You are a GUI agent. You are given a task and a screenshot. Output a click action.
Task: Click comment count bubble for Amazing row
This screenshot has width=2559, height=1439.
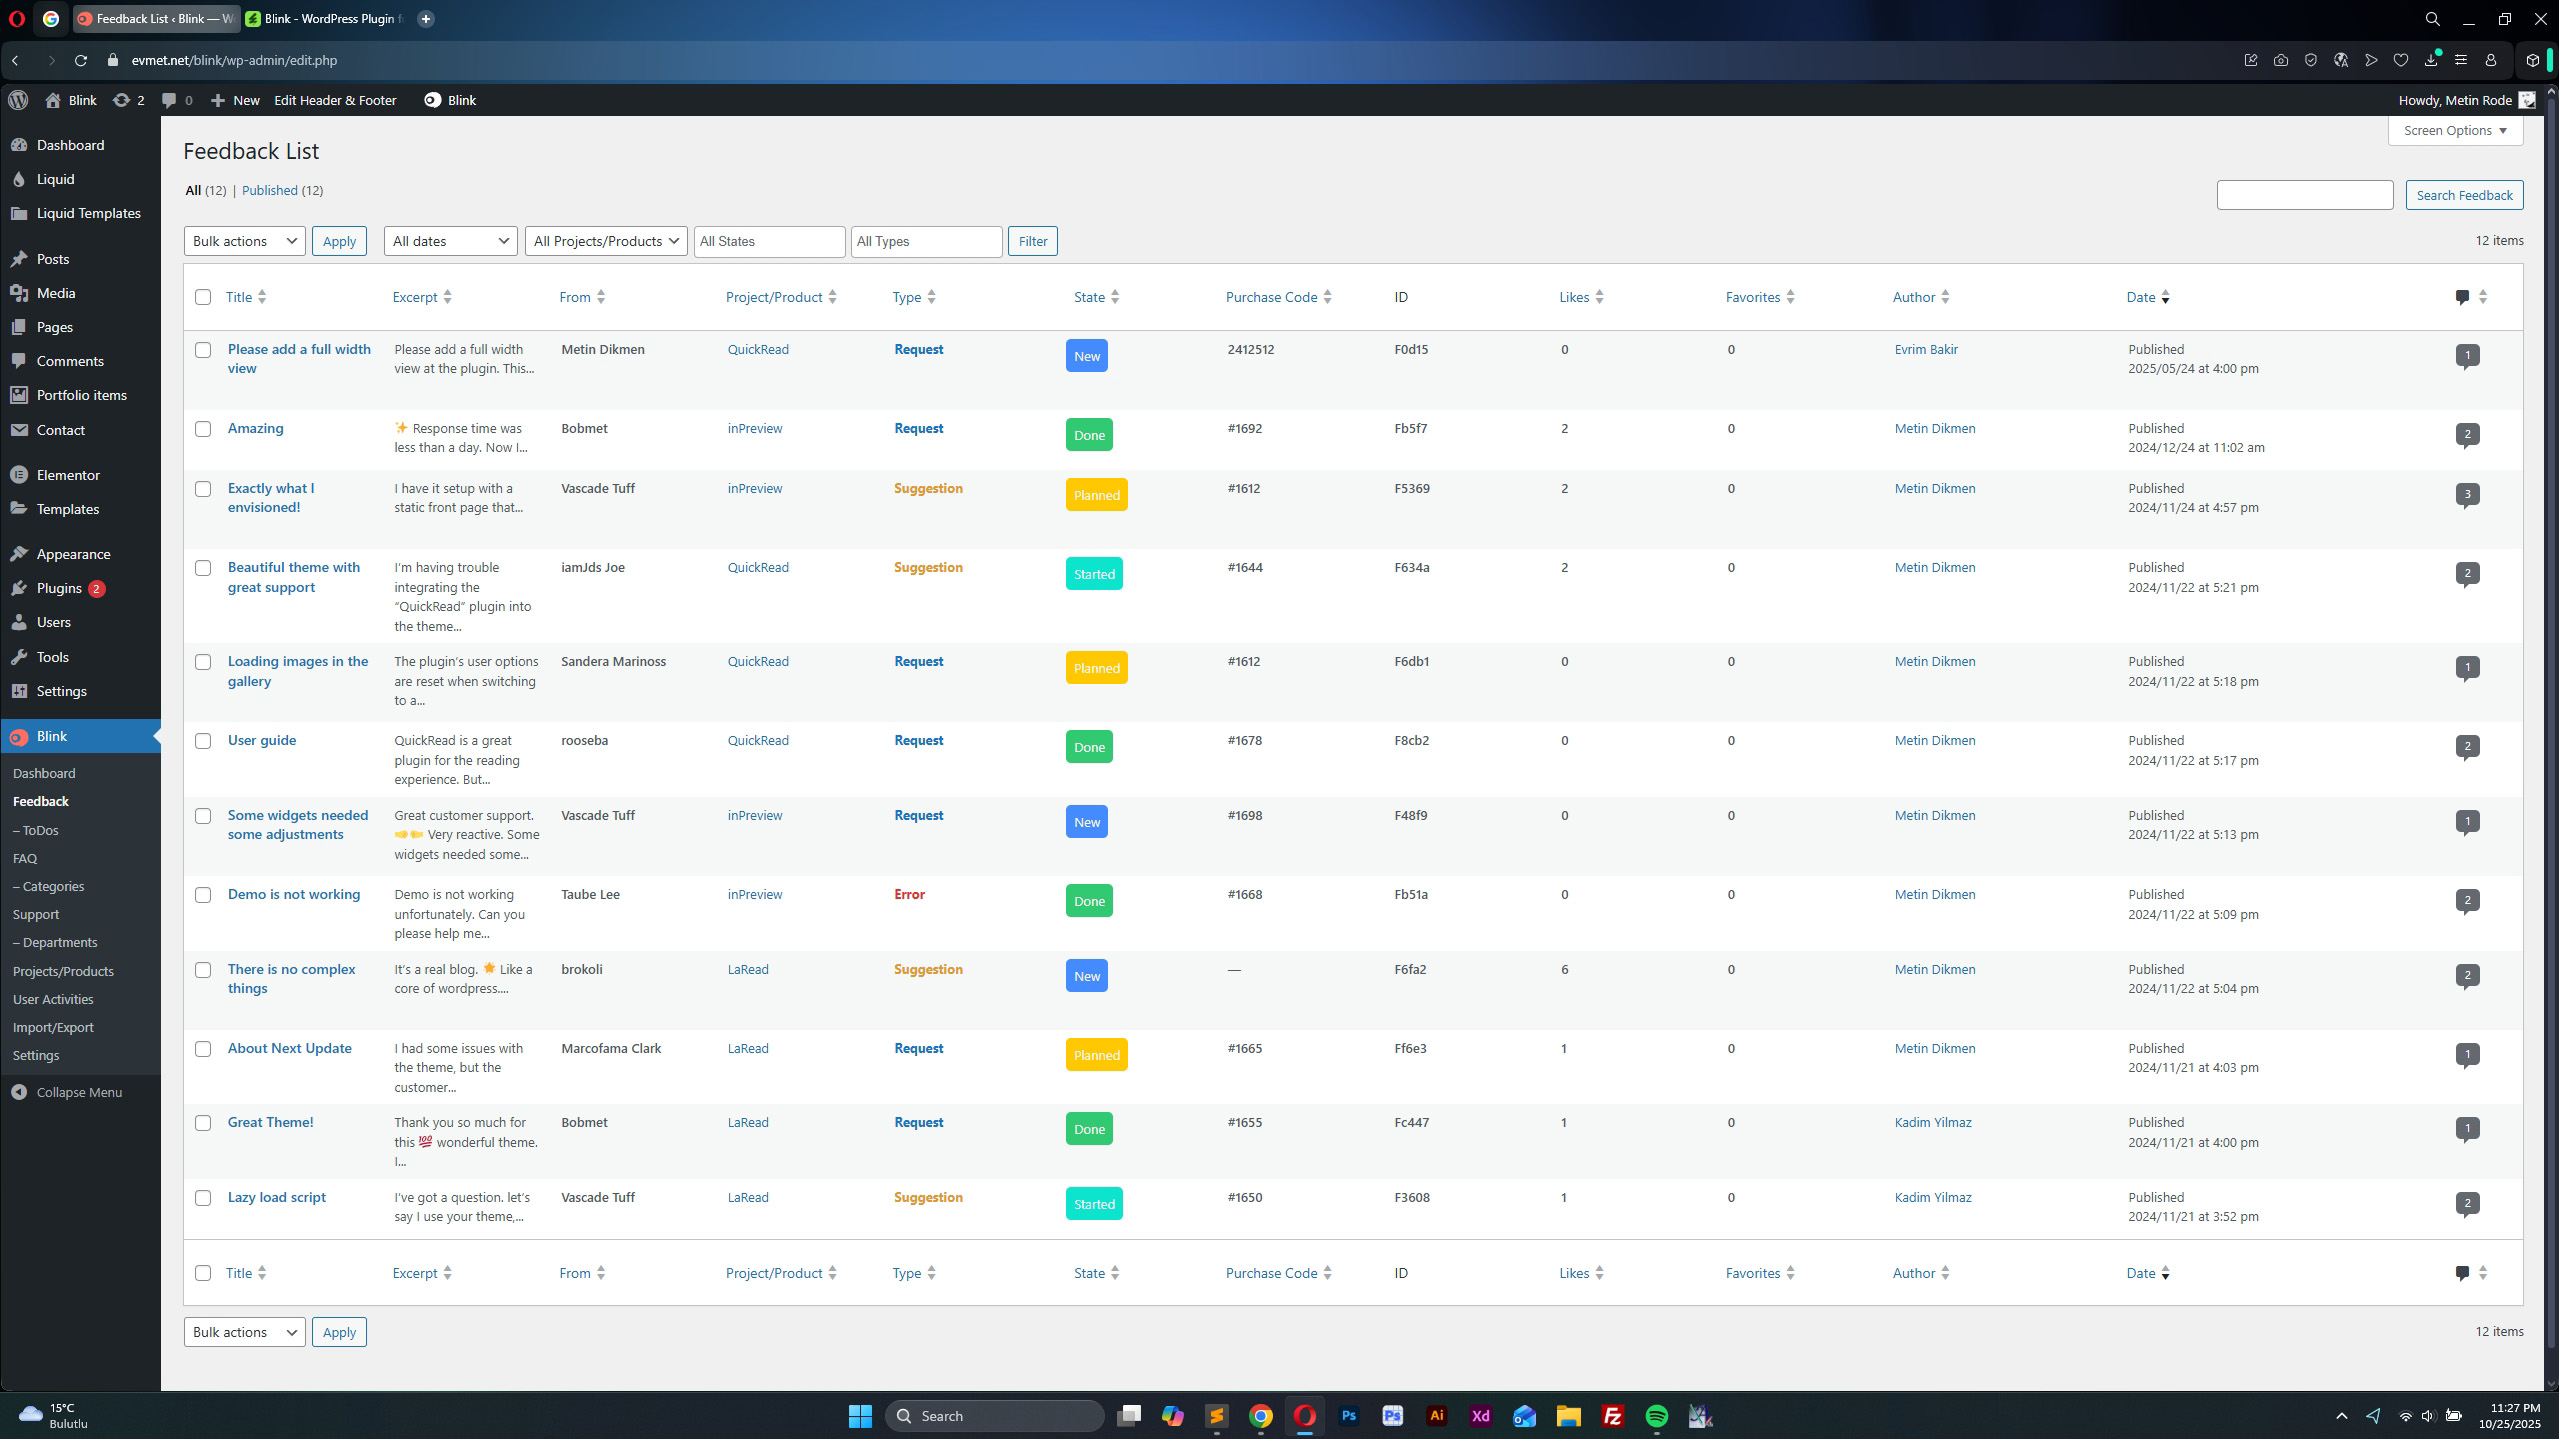[x=2466, y=434]
